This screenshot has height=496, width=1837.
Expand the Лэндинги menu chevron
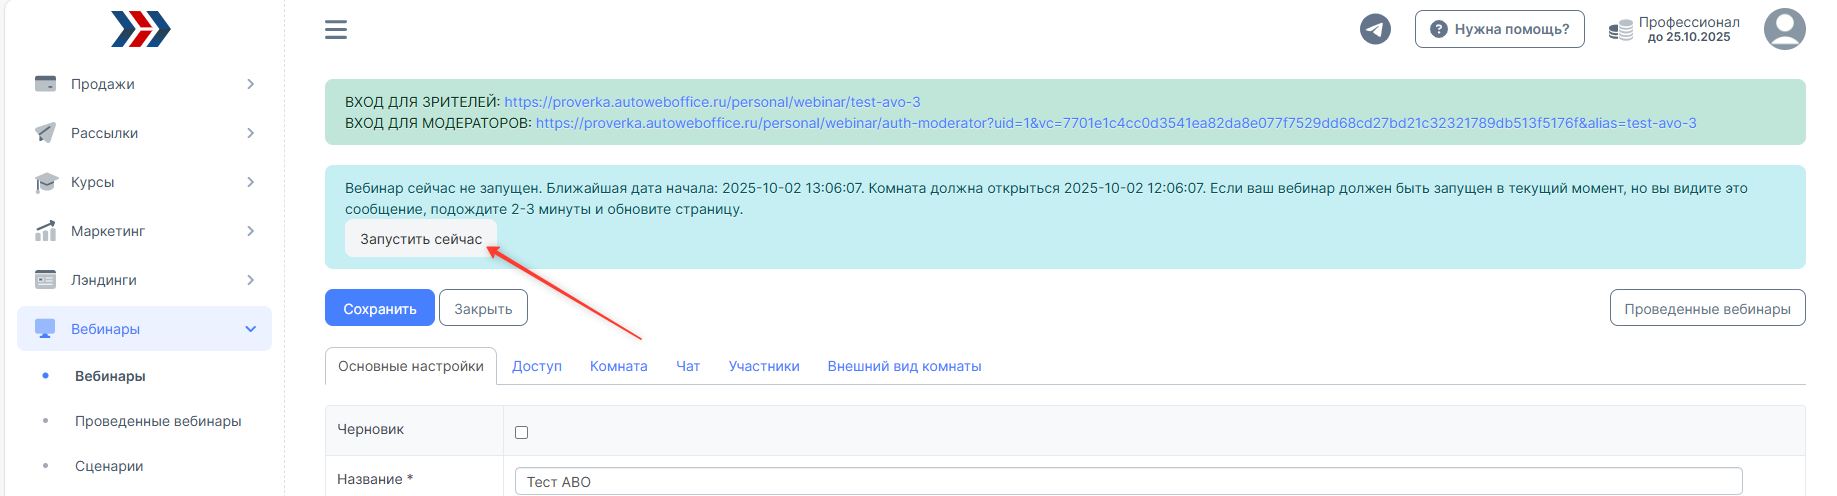click(x=250, y=280)
